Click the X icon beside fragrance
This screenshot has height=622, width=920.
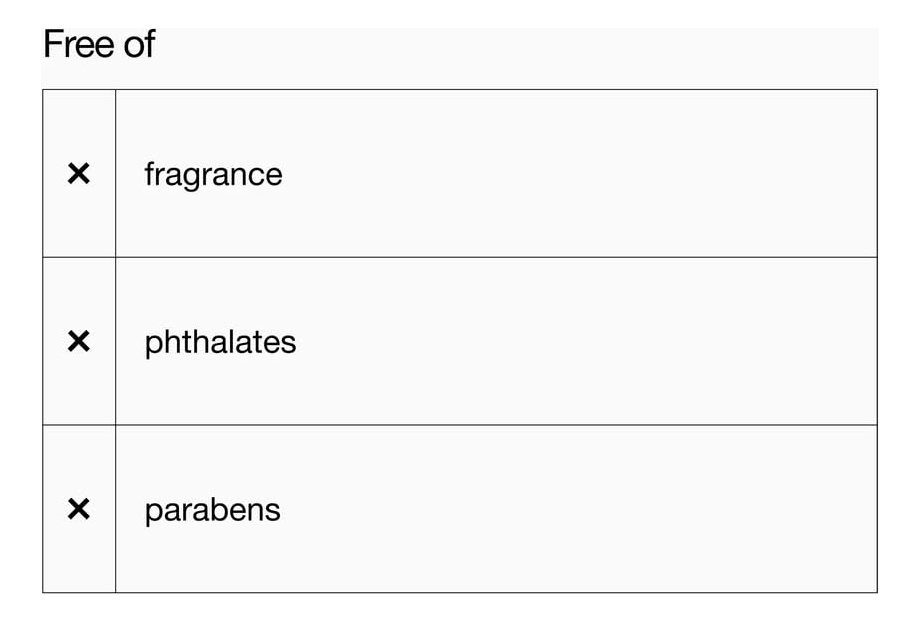tap(78, 174)
